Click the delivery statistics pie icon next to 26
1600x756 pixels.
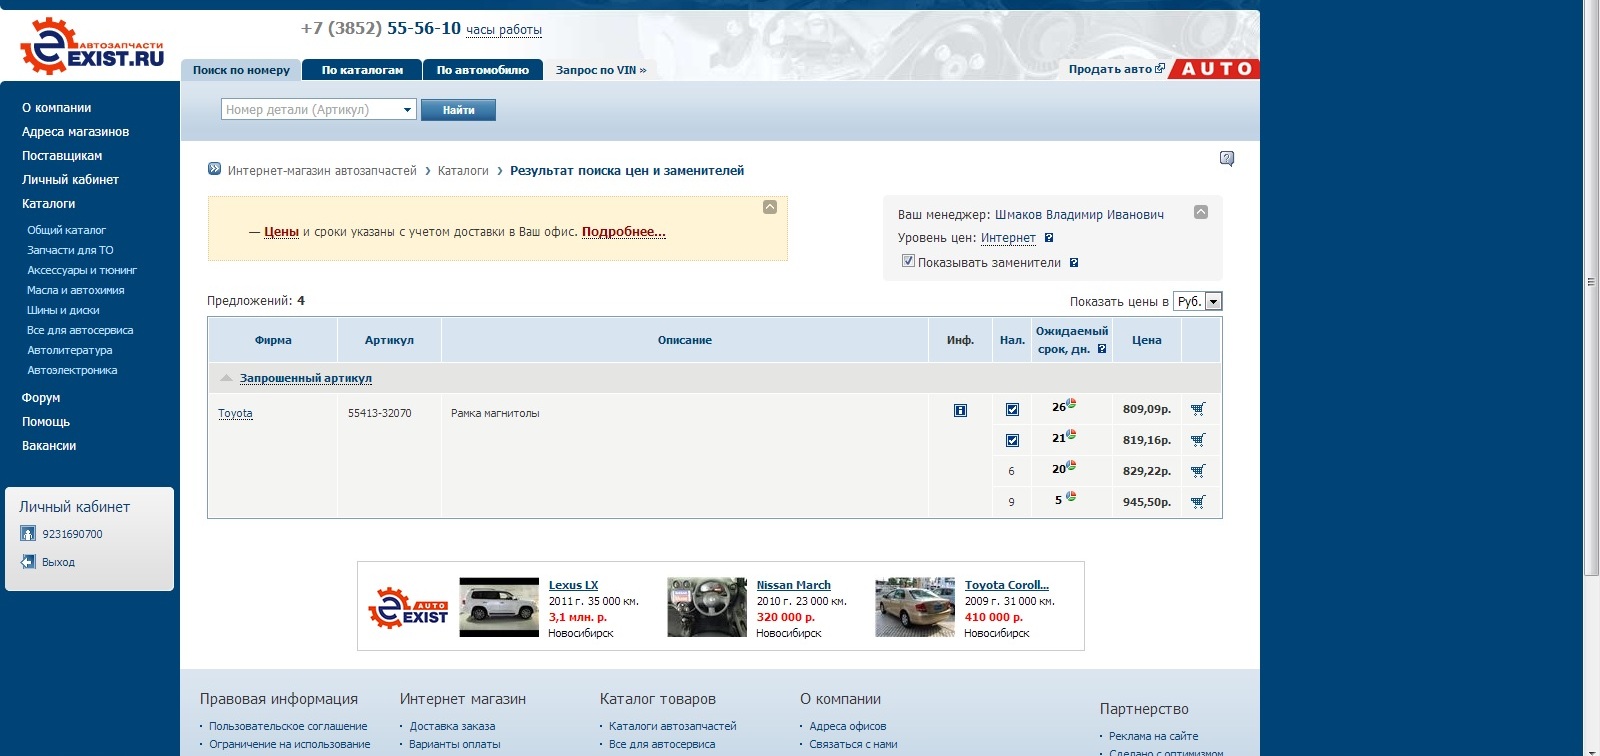pos(1071,404)
